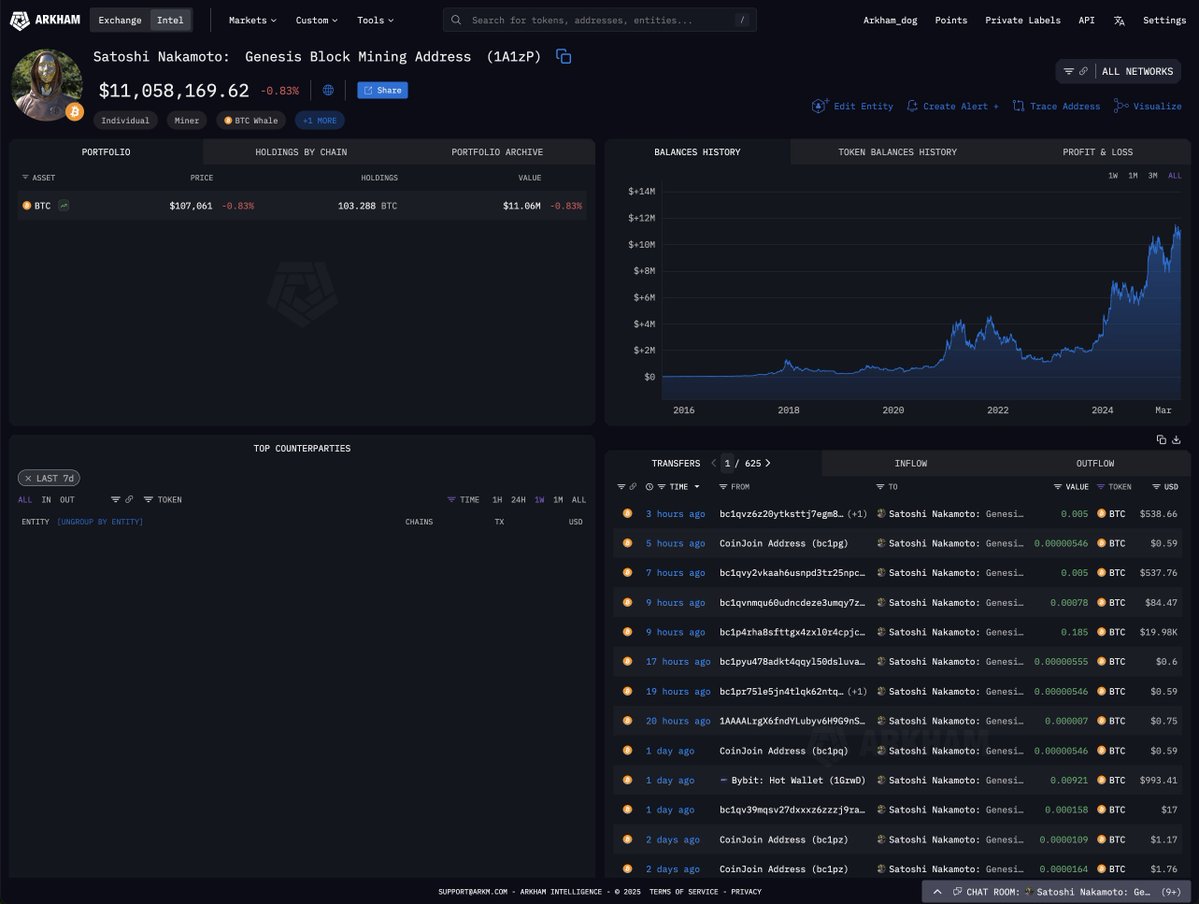
Task: Switch to Intel mode
Action: tap(170, 20)
